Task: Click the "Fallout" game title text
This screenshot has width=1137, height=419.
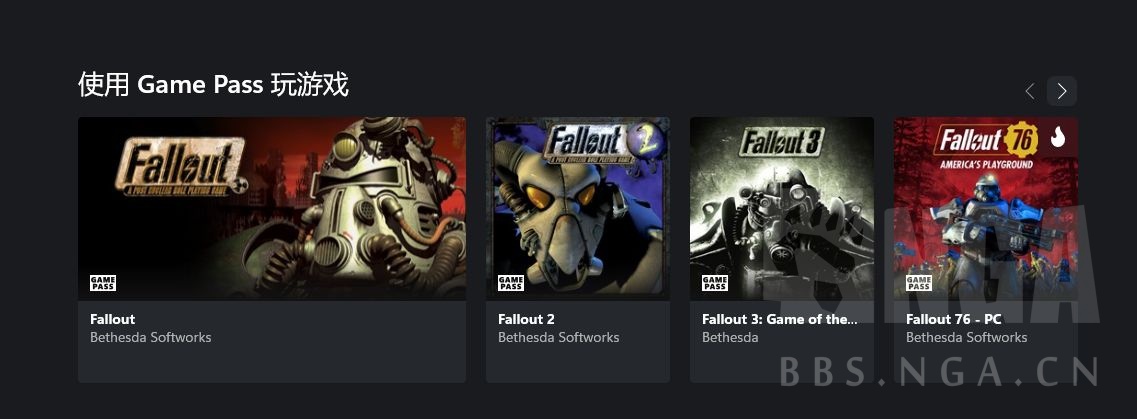Action: pos(113,319)
